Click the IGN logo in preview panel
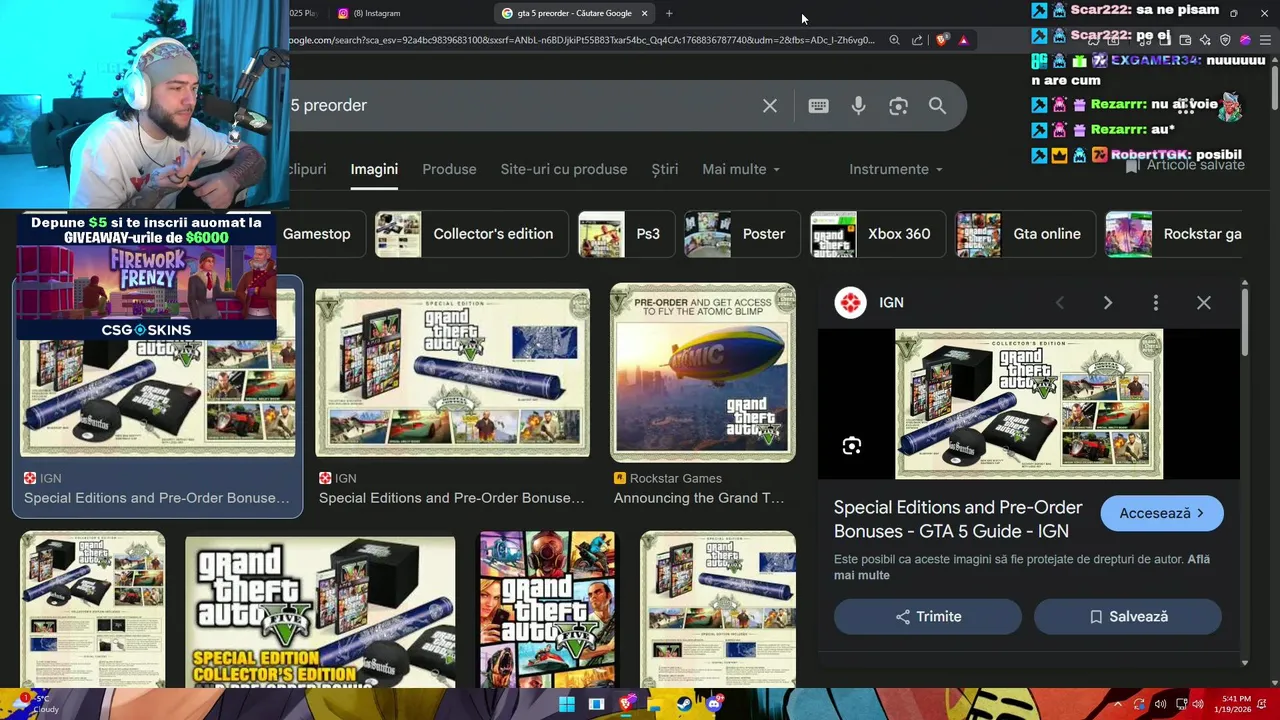The height and width of the screenshot is (720, 1280). pos(850,302)
